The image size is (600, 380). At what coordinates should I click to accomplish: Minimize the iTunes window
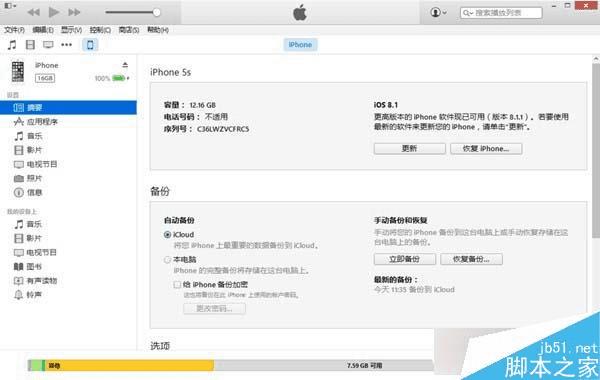click(x=554, y=5)
